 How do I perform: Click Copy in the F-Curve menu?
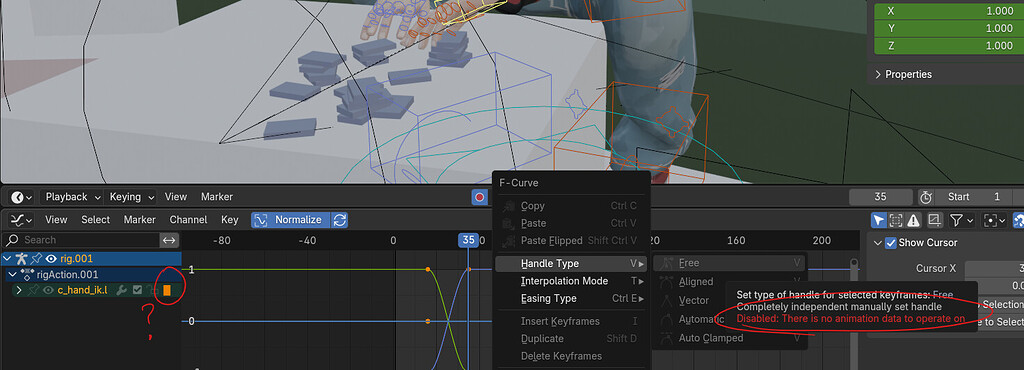[571, 206]
